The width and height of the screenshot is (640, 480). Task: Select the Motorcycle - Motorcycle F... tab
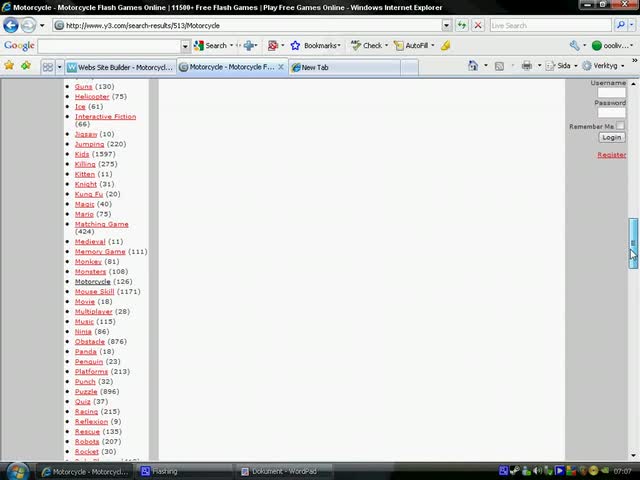pos(232,67)
